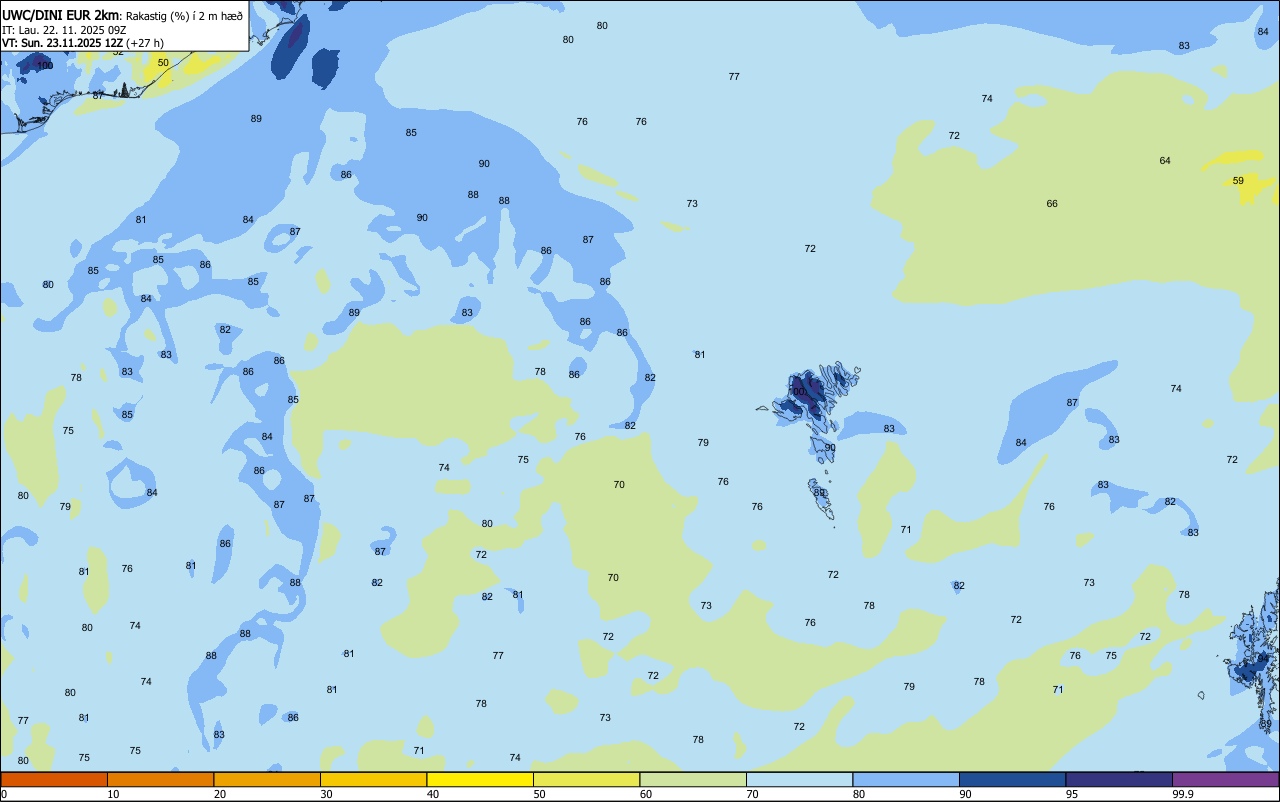Image resolution: width=1280 pixels, height=802 pixels.
Task: Click the map value '59' in the yellow patch
Action: point(1238,181)
